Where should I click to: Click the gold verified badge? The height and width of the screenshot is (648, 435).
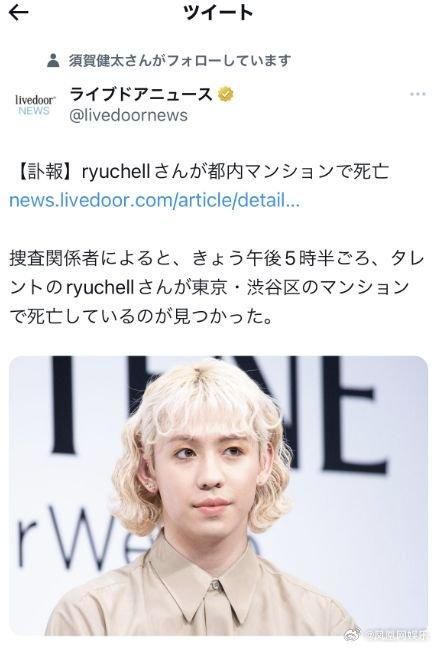pyautogui.click(x=226, y=95)
